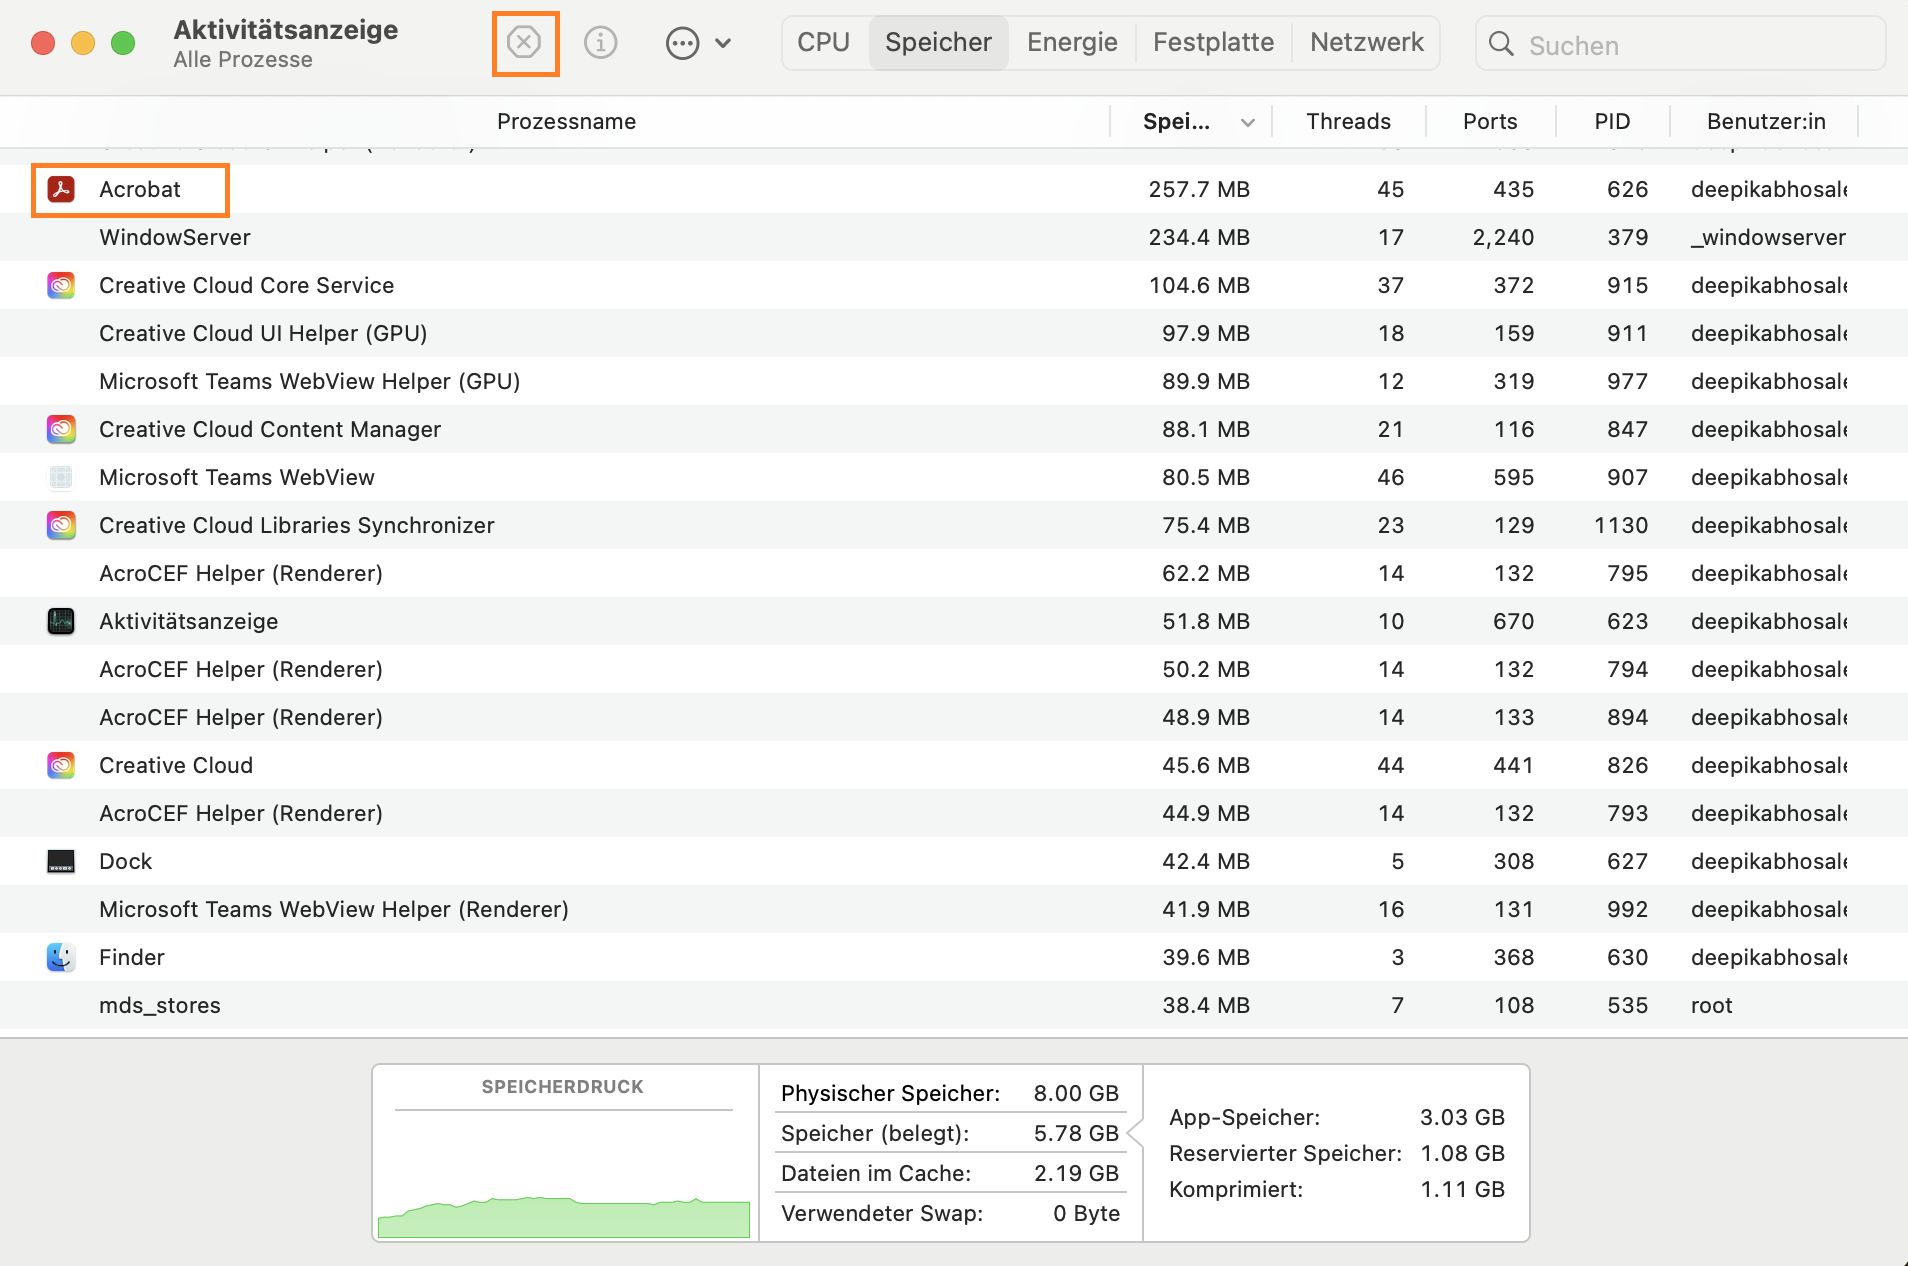
Task: Select the Netzwerk tab
Action: coord(1366,42)
